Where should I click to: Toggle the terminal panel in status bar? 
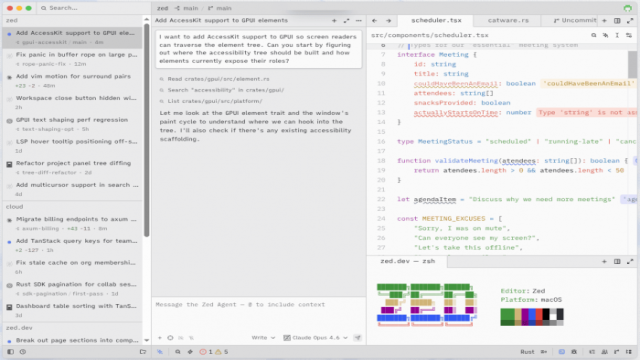click(562, 351)
